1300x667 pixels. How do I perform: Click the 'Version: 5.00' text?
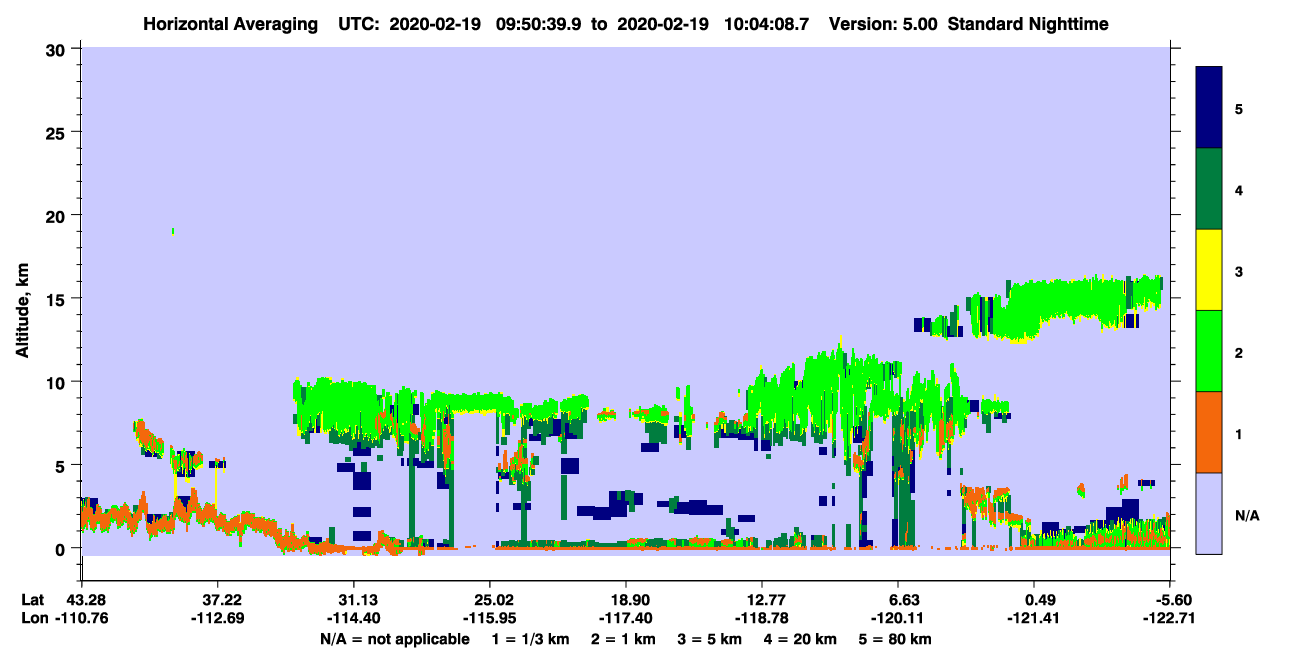[x=883, y=24]
